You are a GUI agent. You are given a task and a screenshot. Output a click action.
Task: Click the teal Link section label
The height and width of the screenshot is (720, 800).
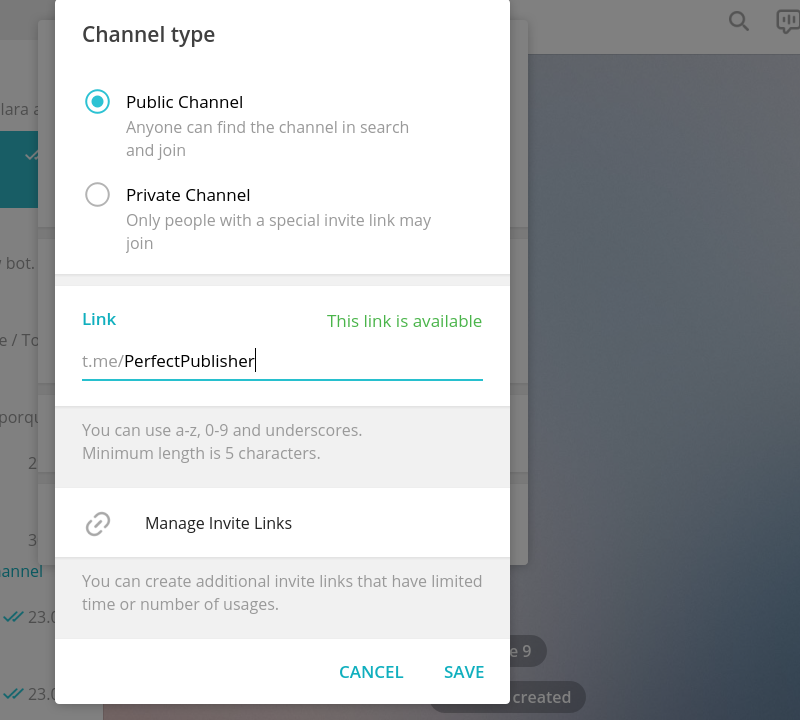point(99,319)
